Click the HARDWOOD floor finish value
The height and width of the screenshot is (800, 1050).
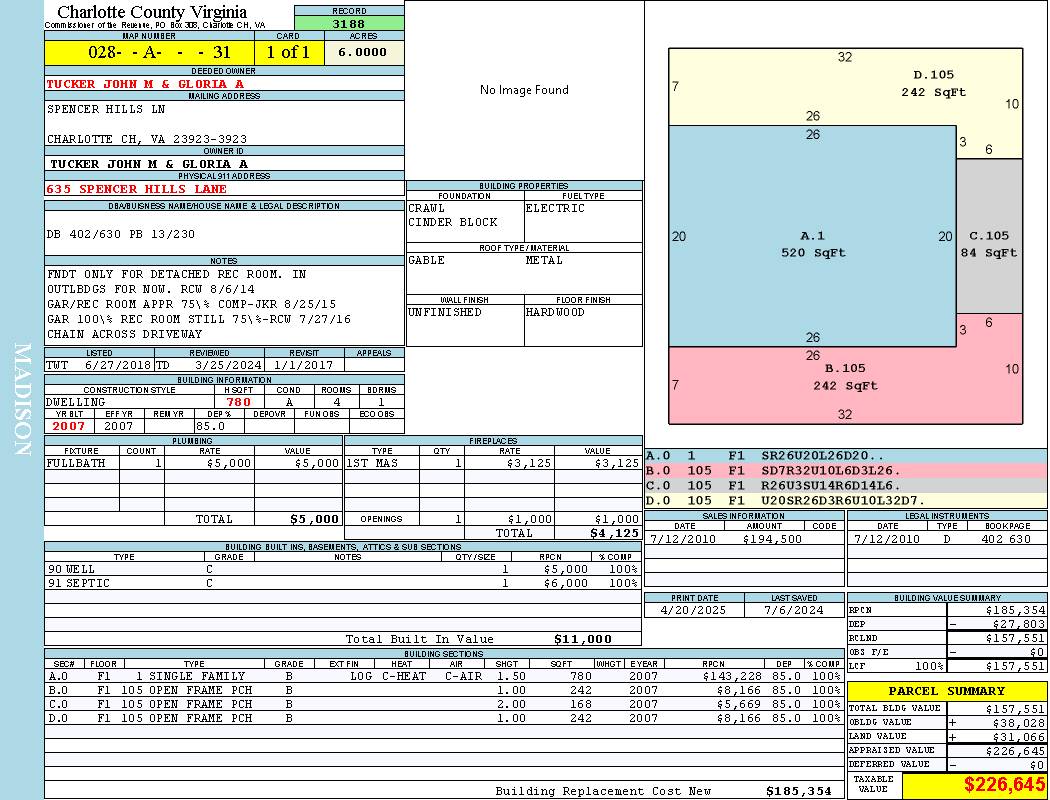click(x=555, y=312)
